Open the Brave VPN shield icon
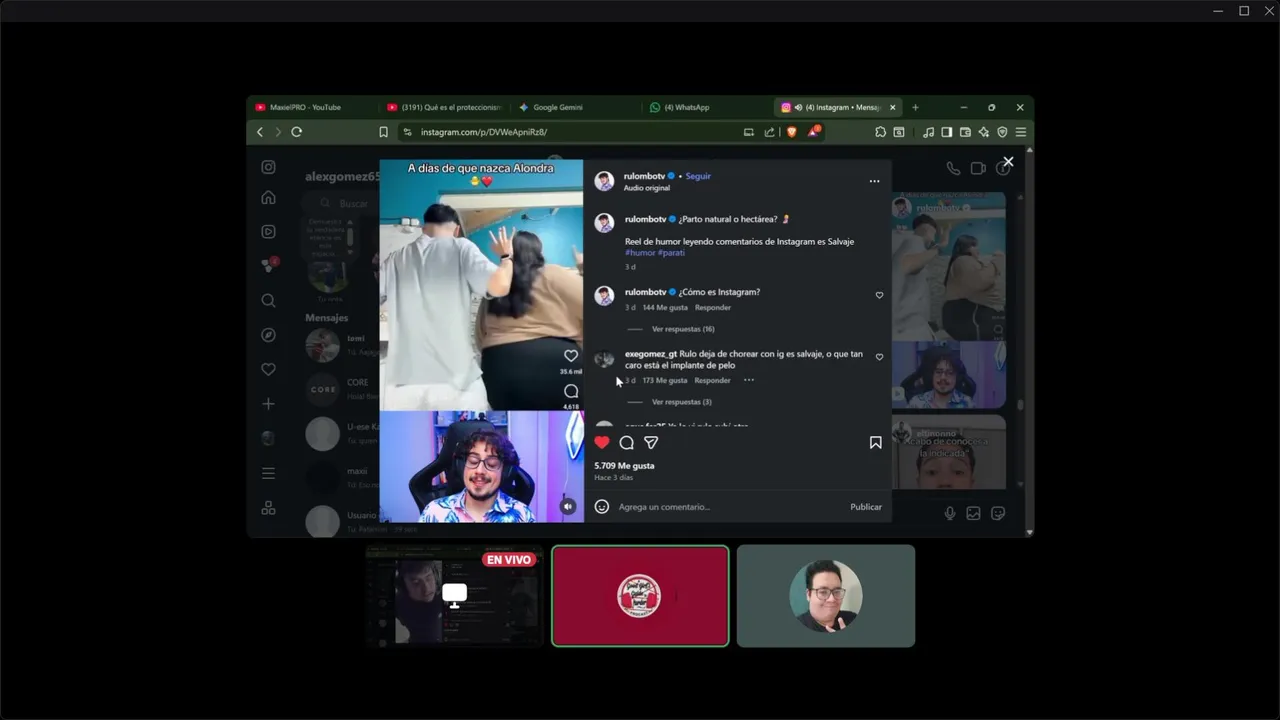This screenshot has width=1280, height=720. (x=1002, y=132)
